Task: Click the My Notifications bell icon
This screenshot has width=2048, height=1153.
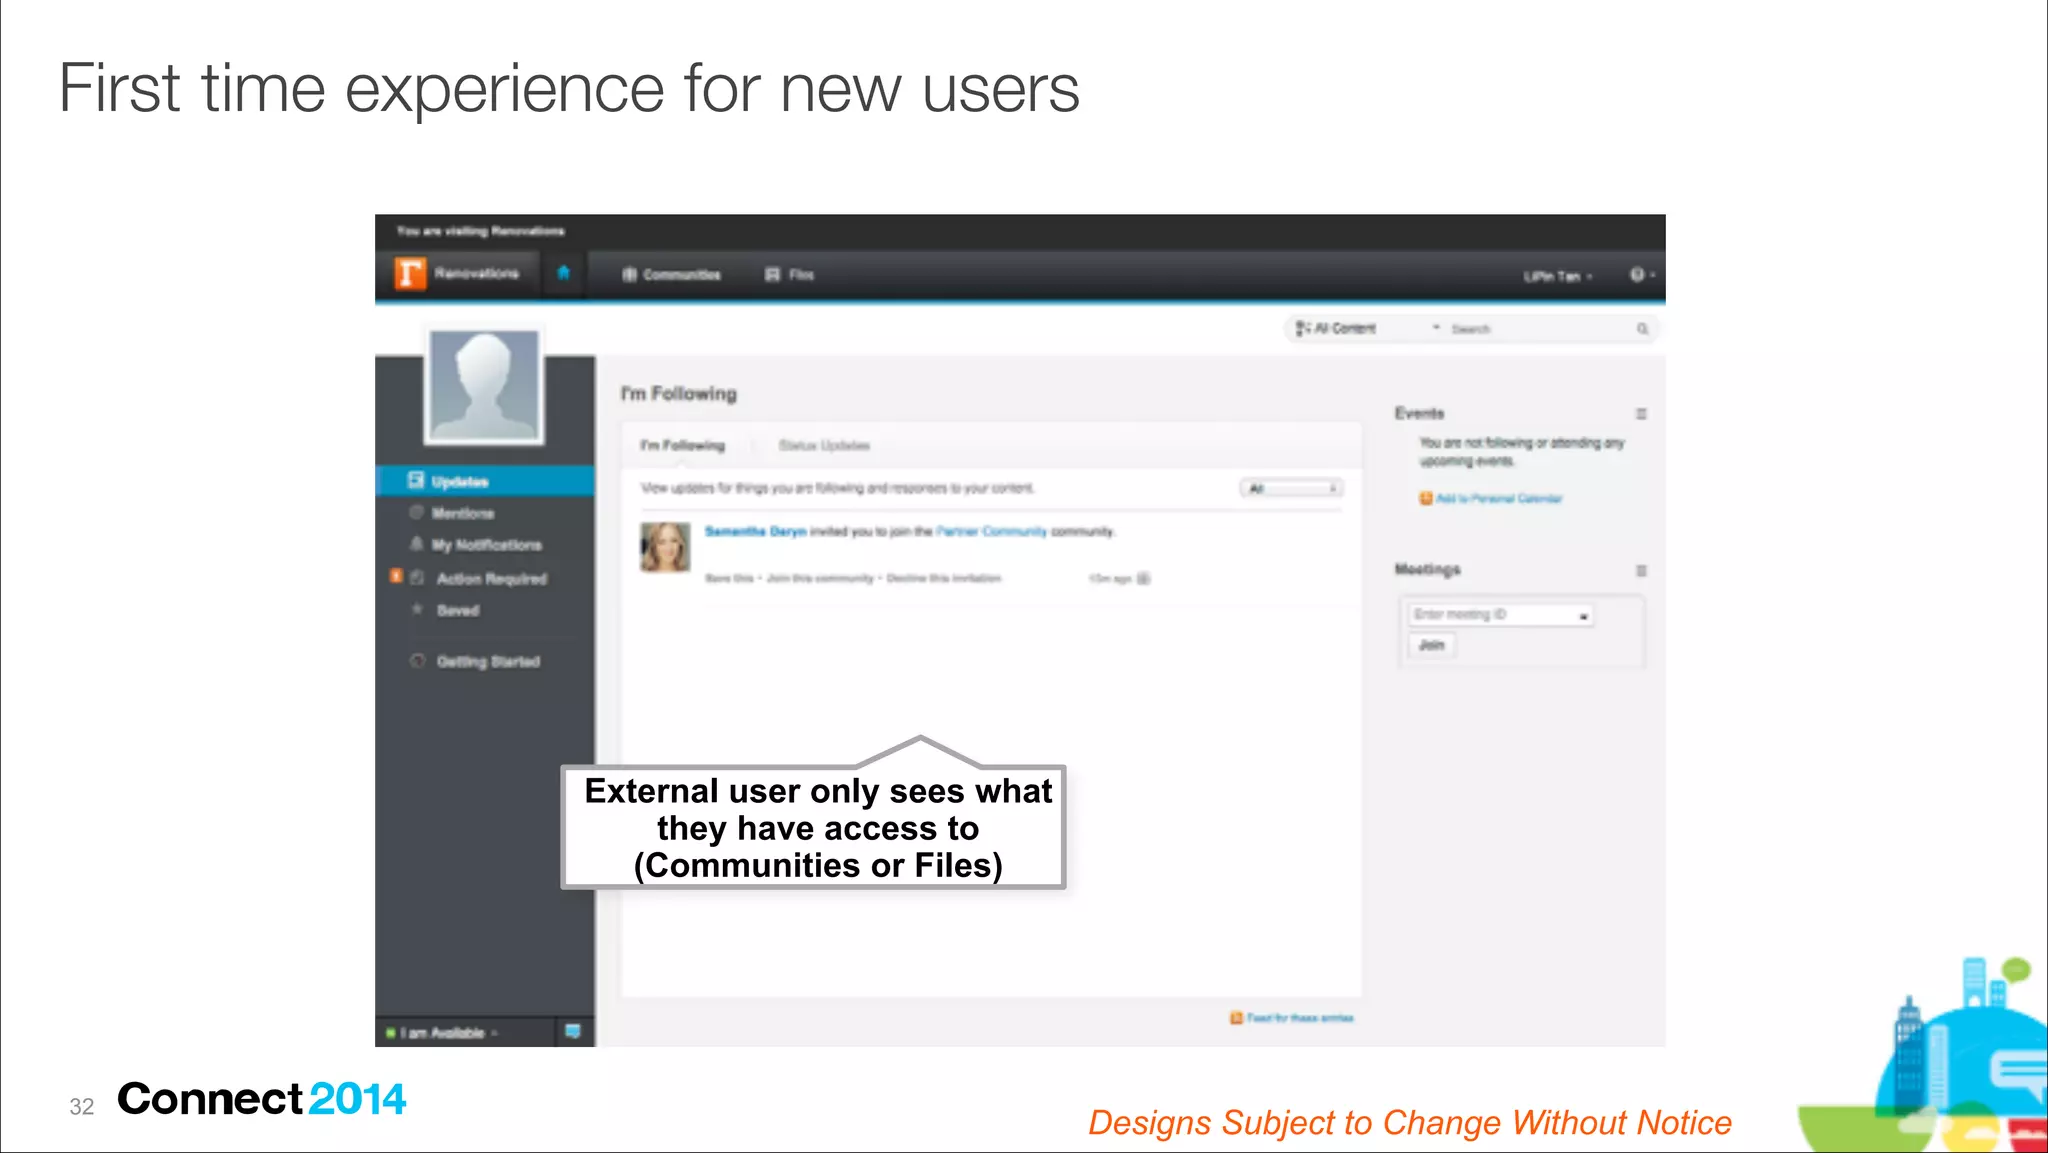Action: [416, 544]
